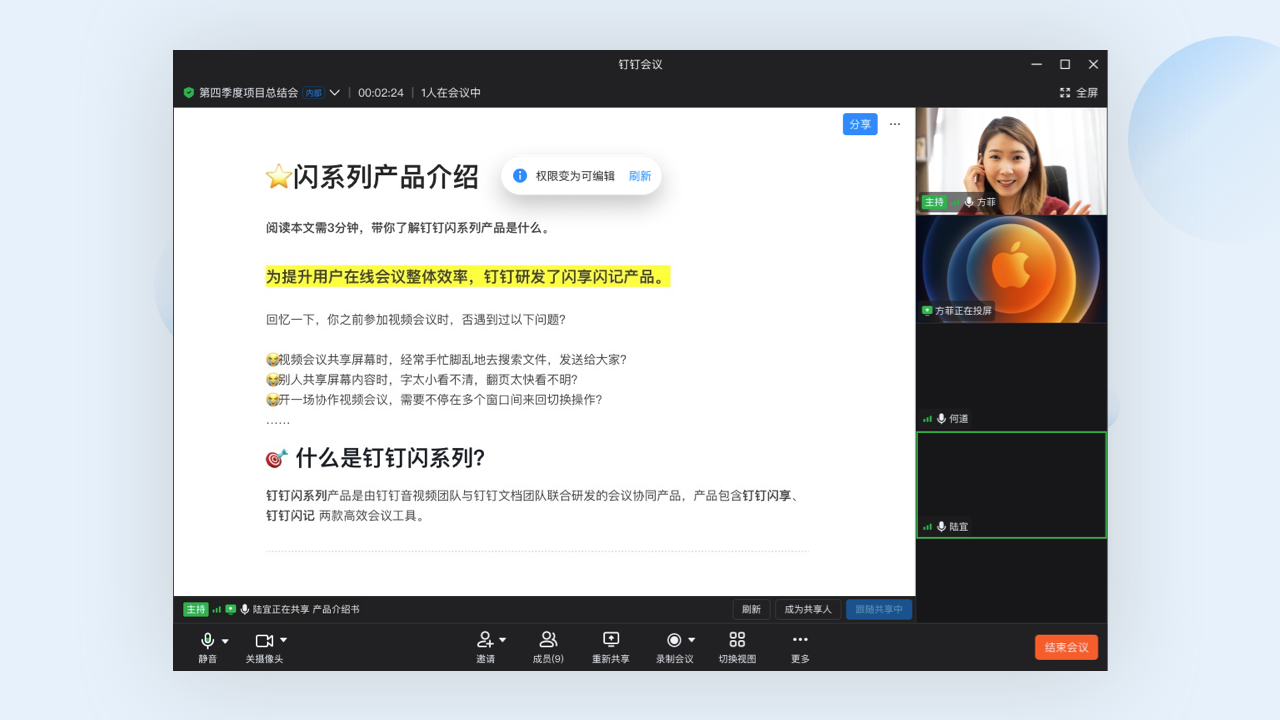This screenshot has height=720, width=1280.
Task: End the meeting with 结束会议
Action: point(1066,647)
